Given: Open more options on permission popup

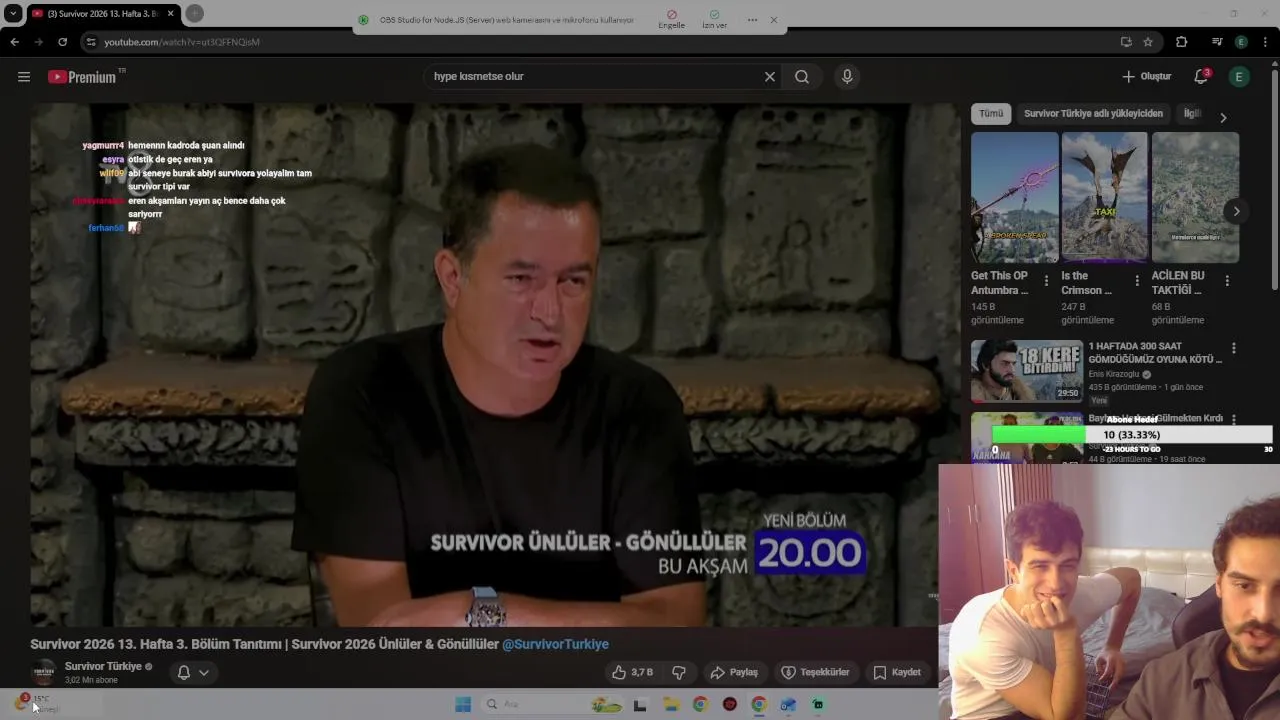Looking at the screenshot, I should [x=752, y=20].
